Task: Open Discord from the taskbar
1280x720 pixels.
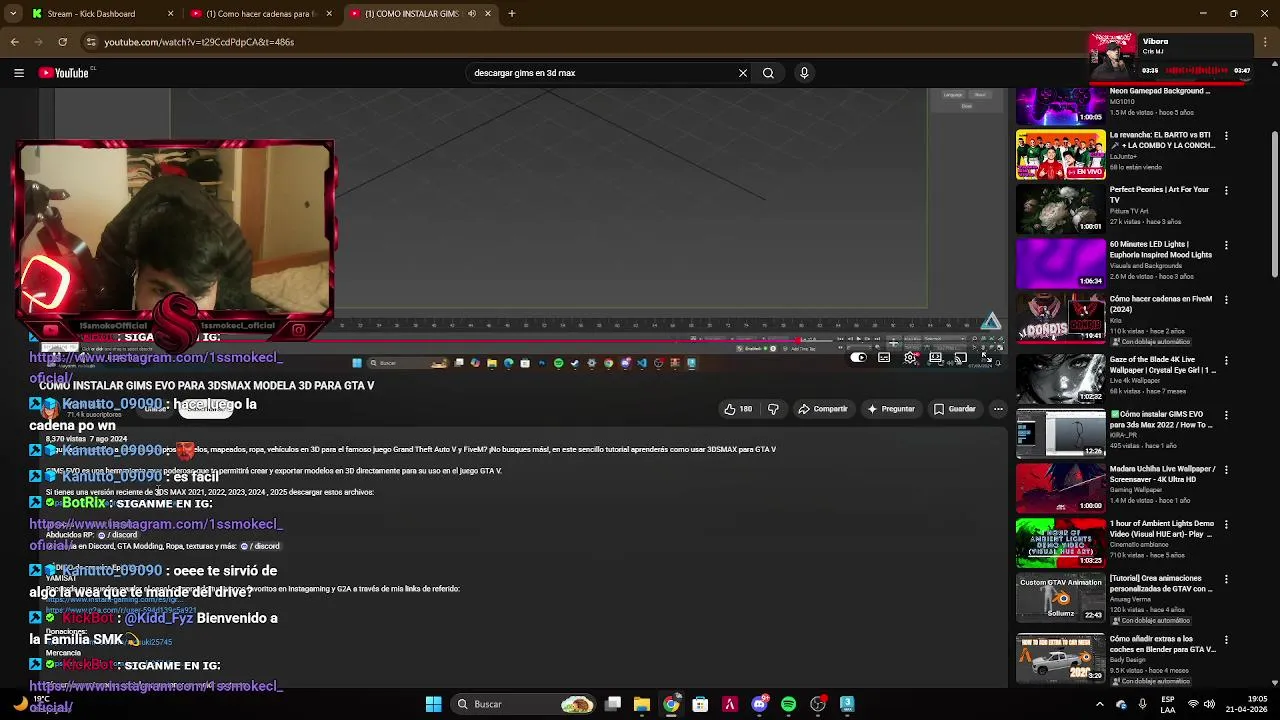Action: tap(759, 704)
